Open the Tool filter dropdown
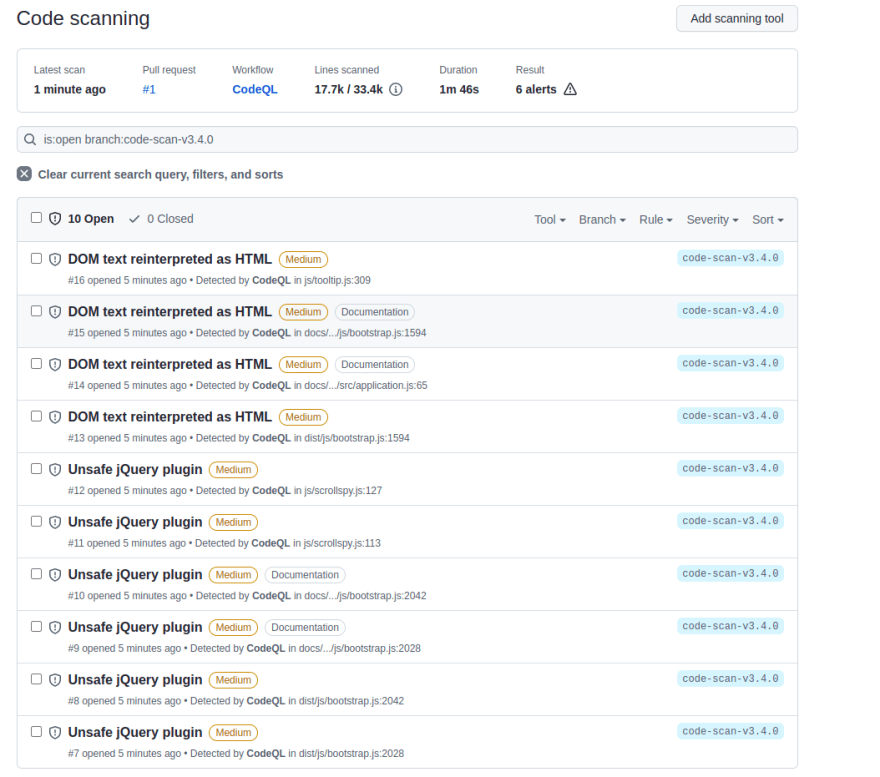 [x=549, y=220]
